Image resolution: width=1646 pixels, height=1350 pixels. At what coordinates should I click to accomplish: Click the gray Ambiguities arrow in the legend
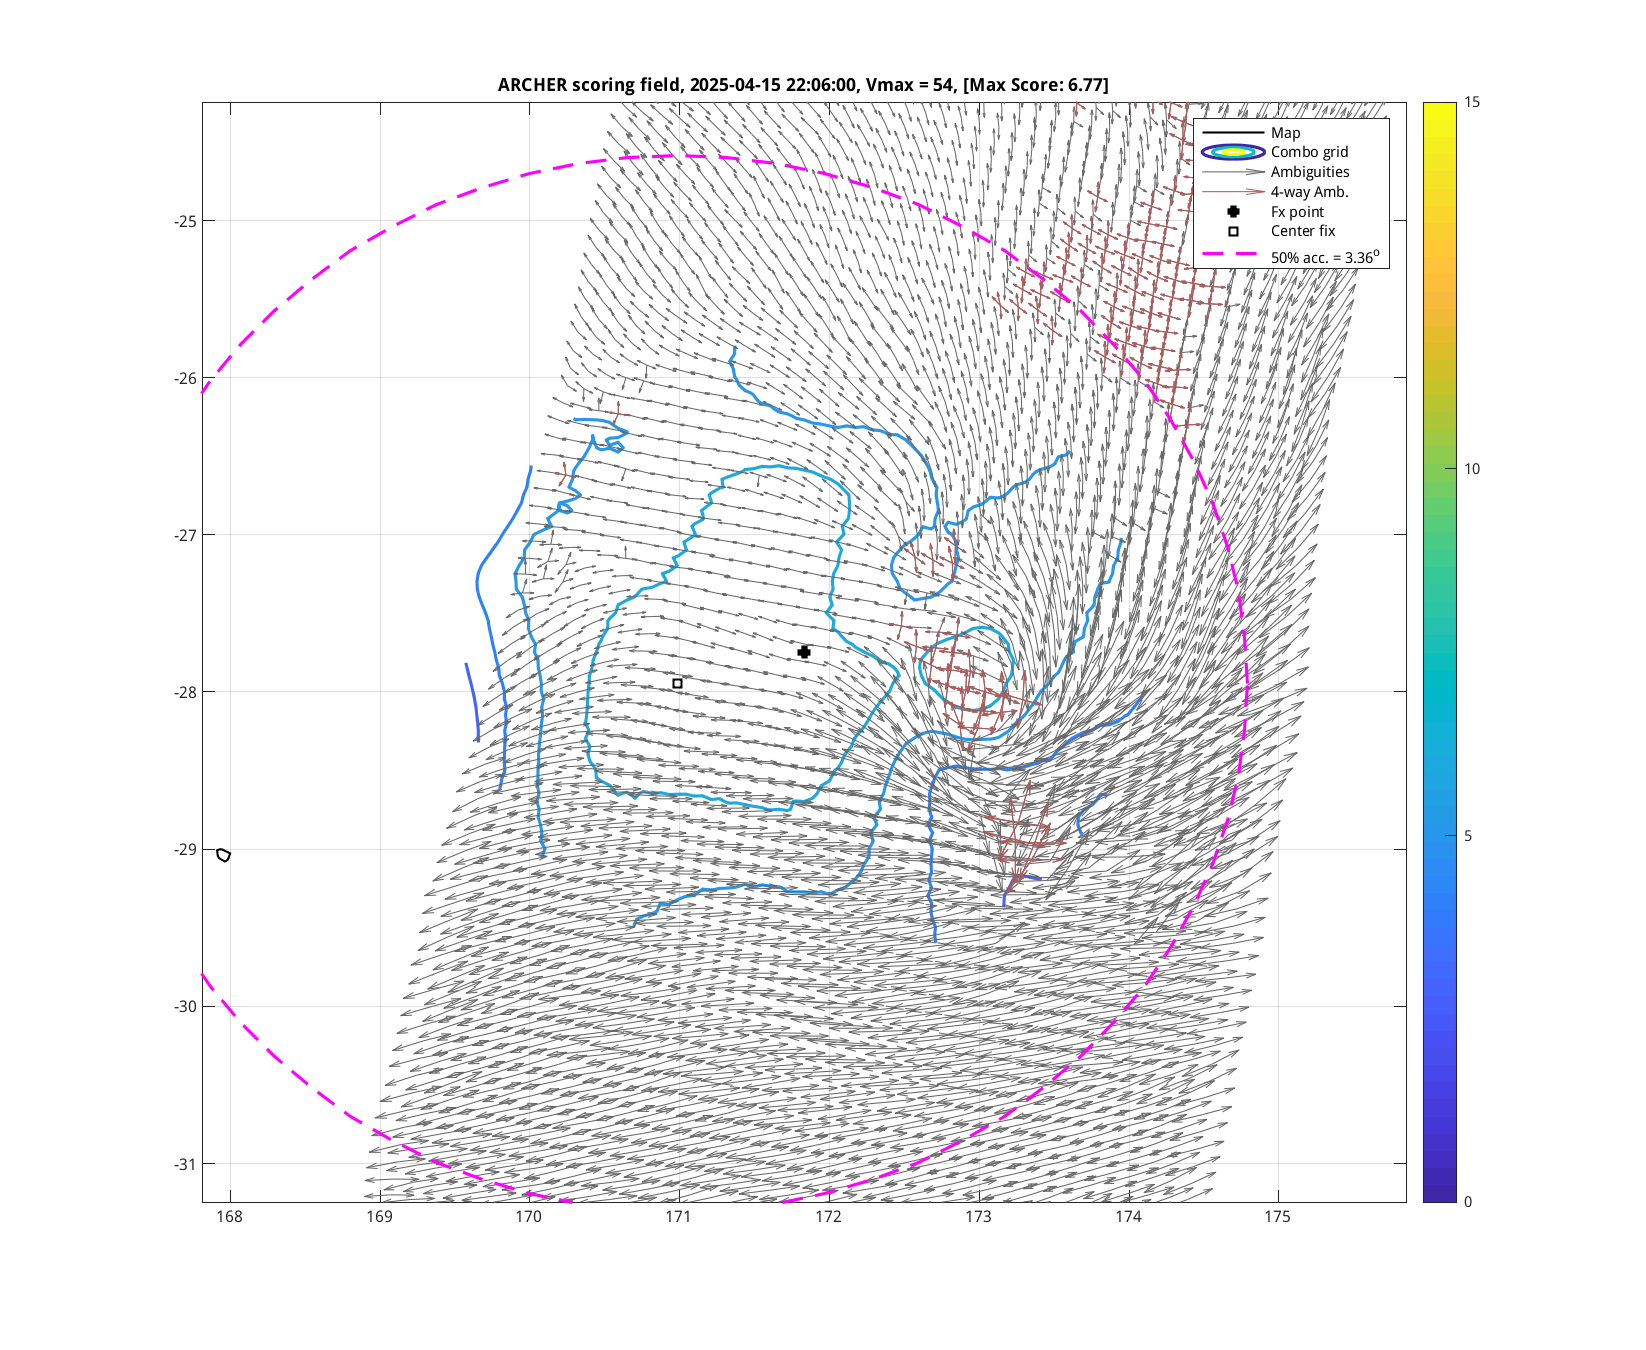[1233, 172]
